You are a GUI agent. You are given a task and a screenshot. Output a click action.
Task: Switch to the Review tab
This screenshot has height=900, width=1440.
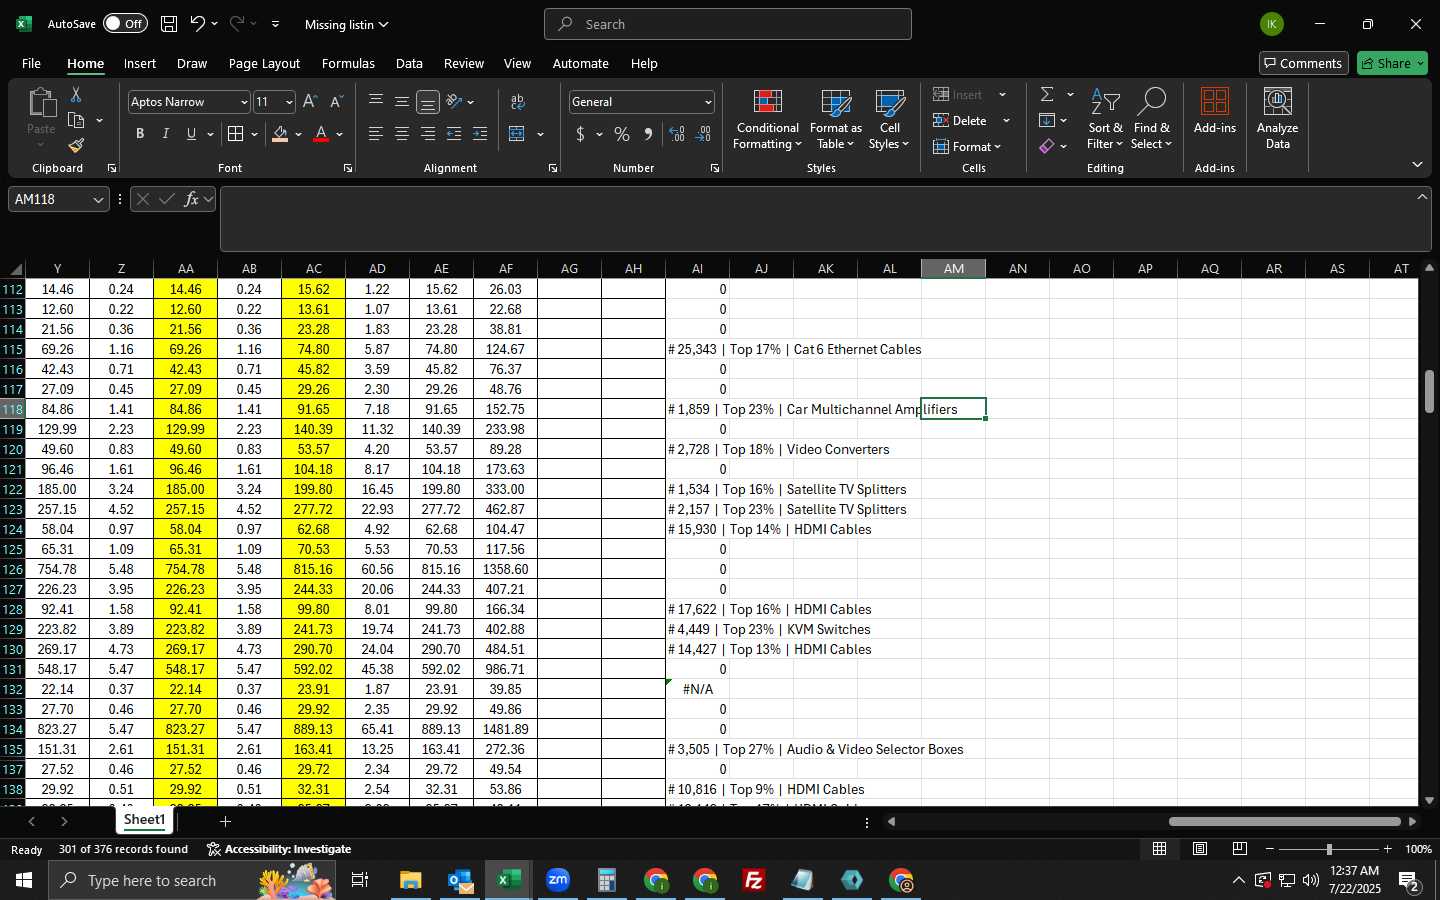tap(464, 63)
